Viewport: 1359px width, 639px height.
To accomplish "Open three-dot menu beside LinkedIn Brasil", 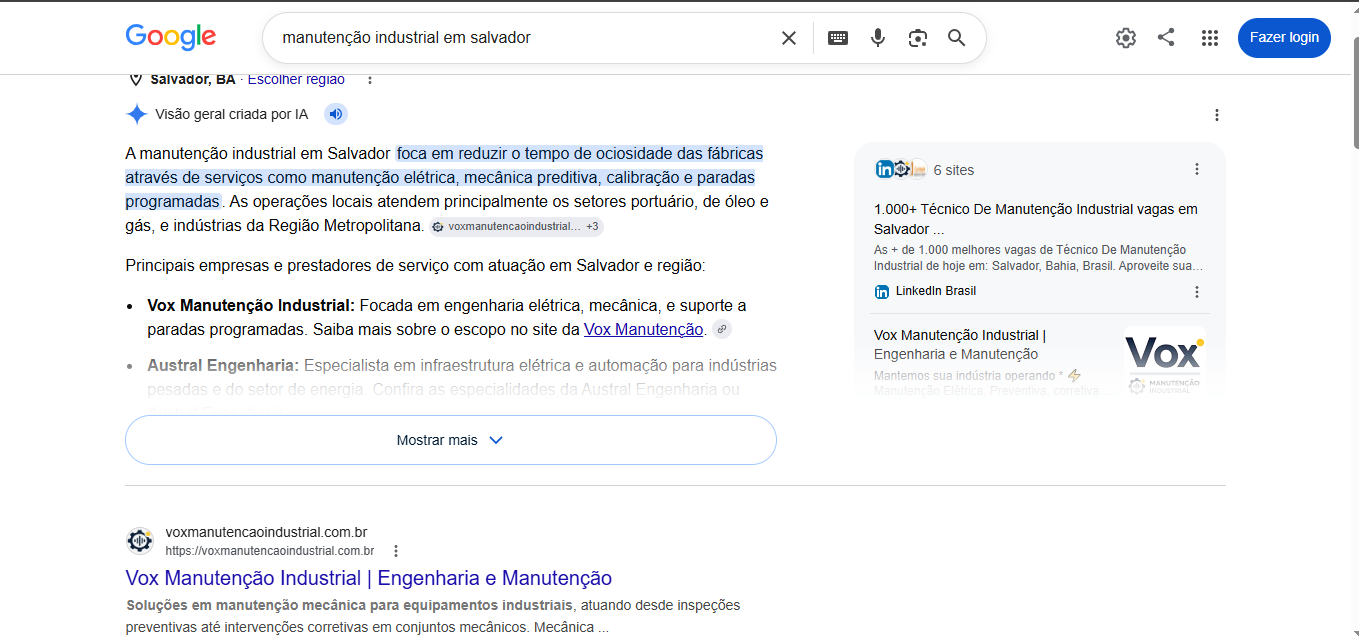I will (x=1197, y=292).
